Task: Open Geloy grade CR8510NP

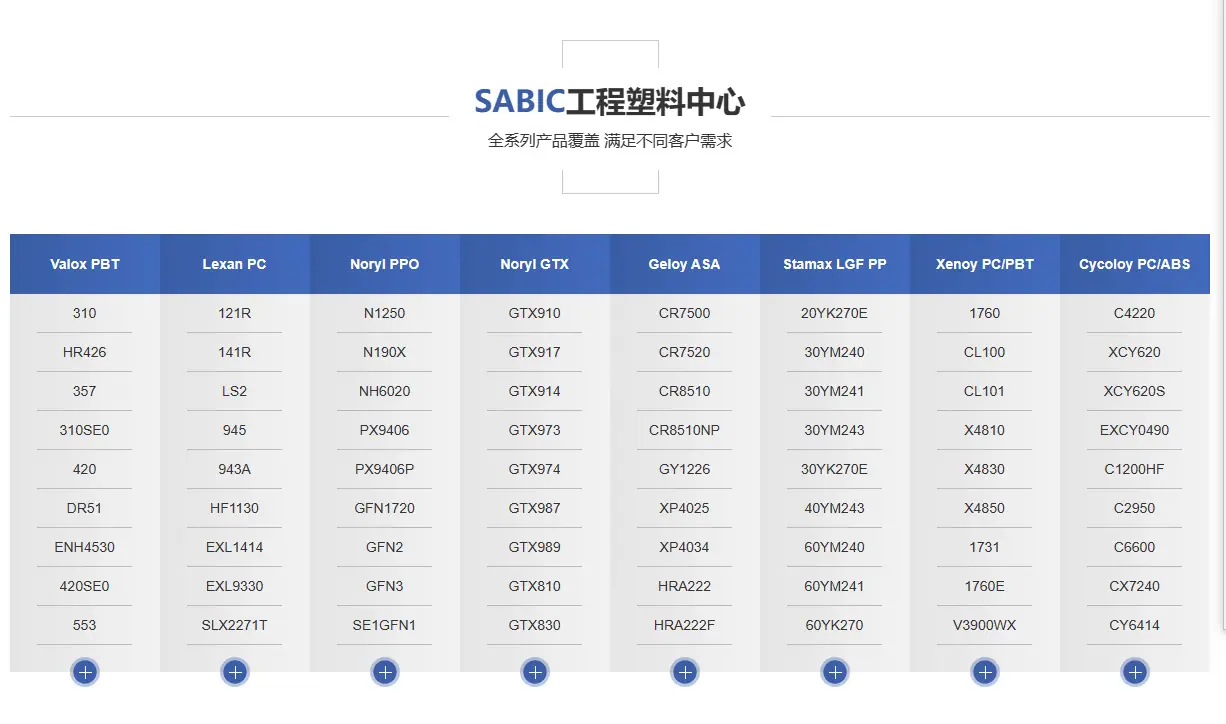Action: pyautogui.click(x=685, y=430)
